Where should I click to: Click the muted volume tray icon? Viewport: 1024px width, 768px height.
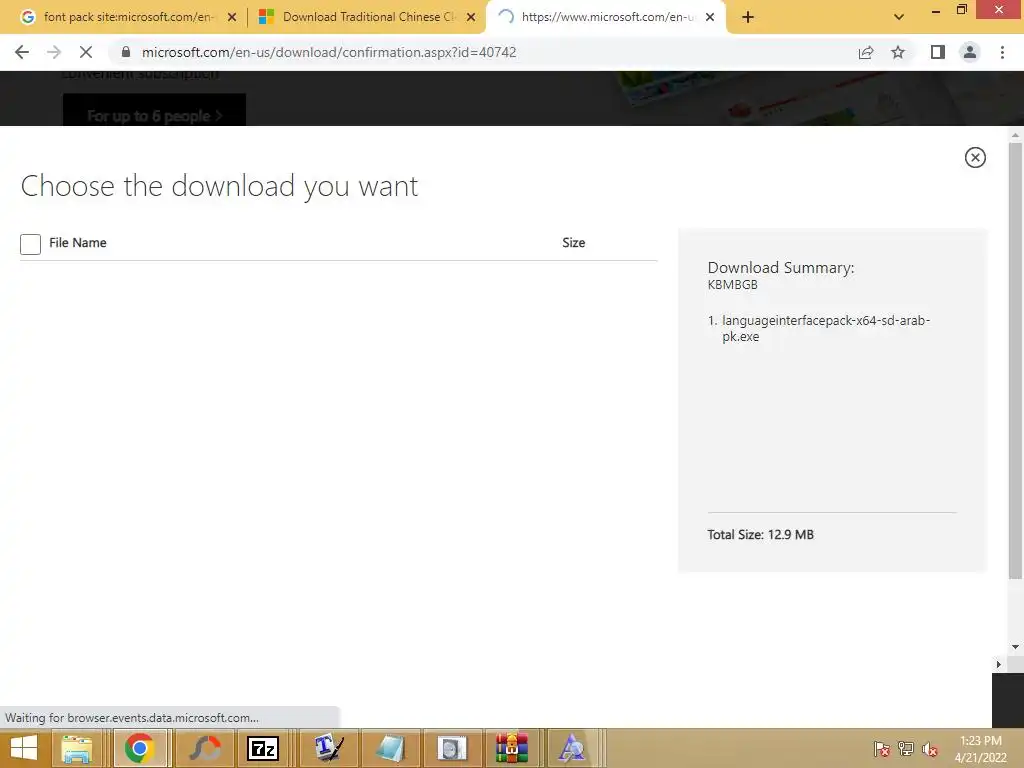pyautogui.click(x=930, y=749)
